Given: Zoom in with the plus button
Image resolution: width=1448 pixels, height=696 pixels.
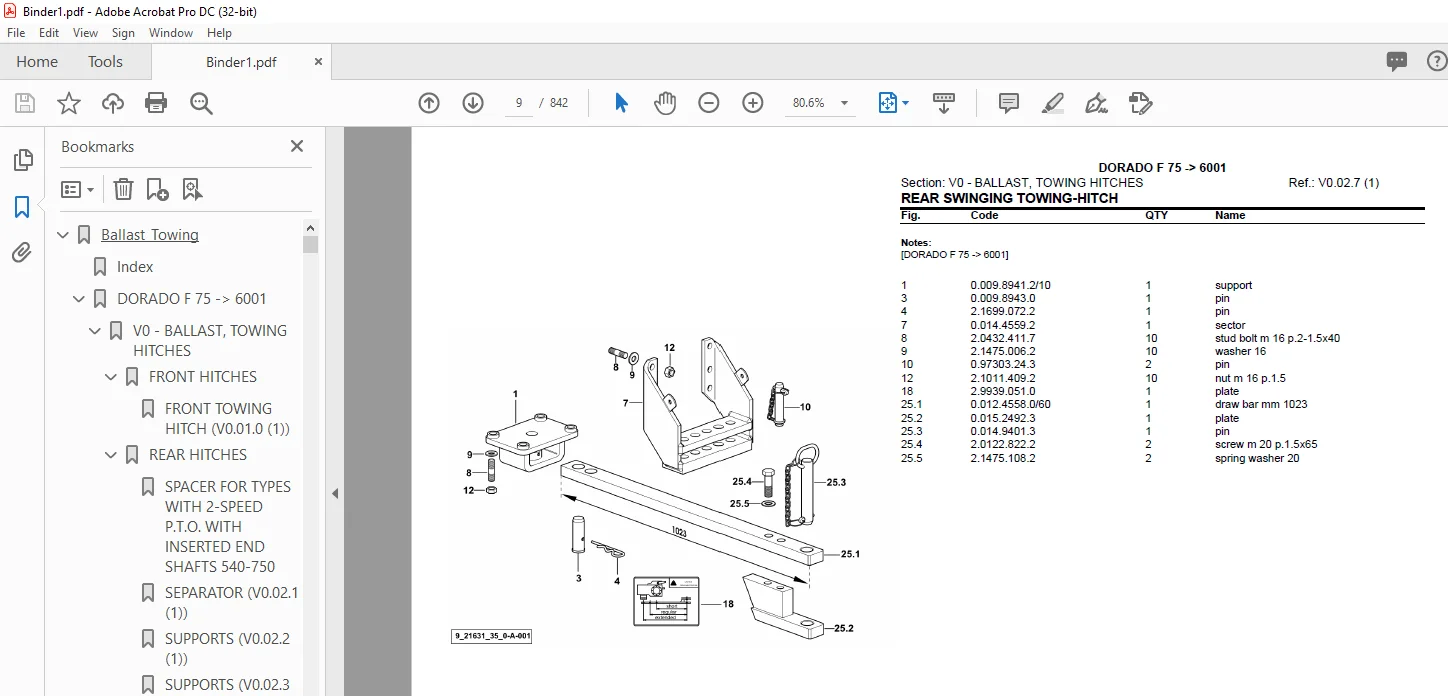Looking at the screenshot, I should click(x=753, y=103).
